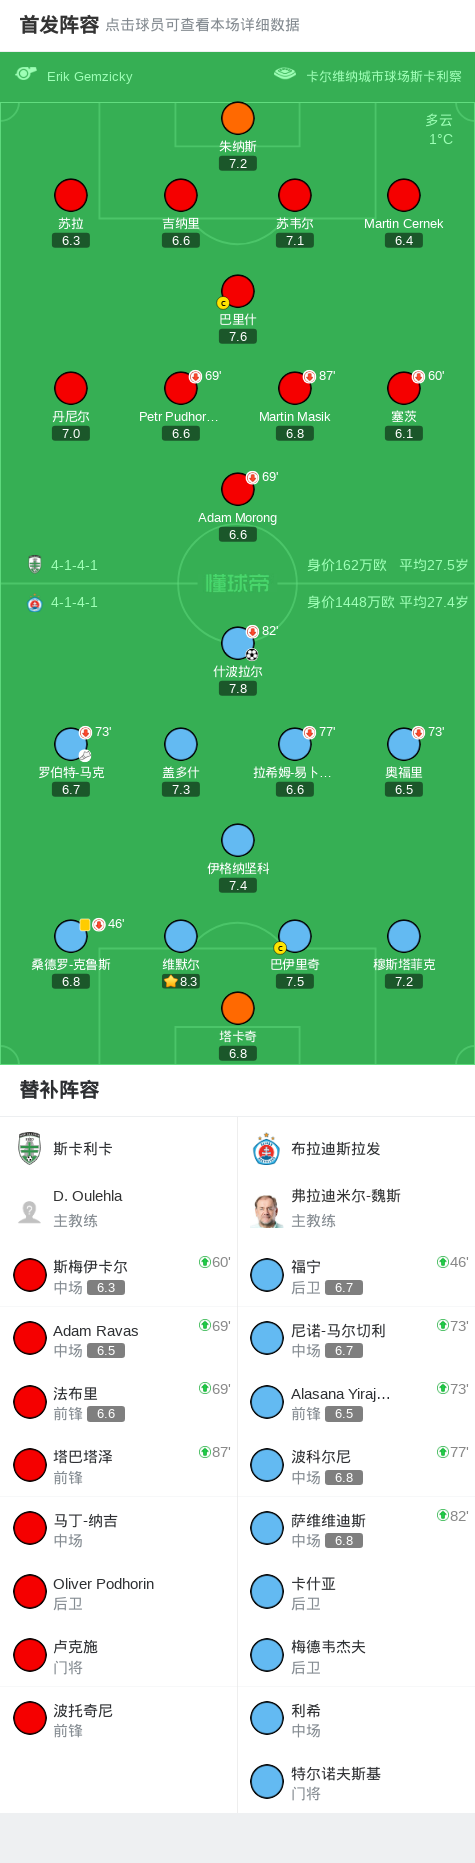Screen dimensions: 475x1863
Task: Open substitute 波科尔尼 midfielder row
Action: 356,1465
